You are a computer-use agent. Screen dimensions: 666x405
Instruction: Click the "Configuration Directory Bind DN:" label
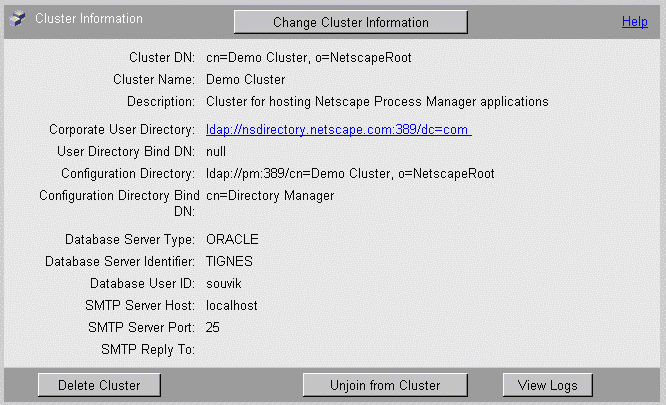pyautogui.click(x=119, y=203)
